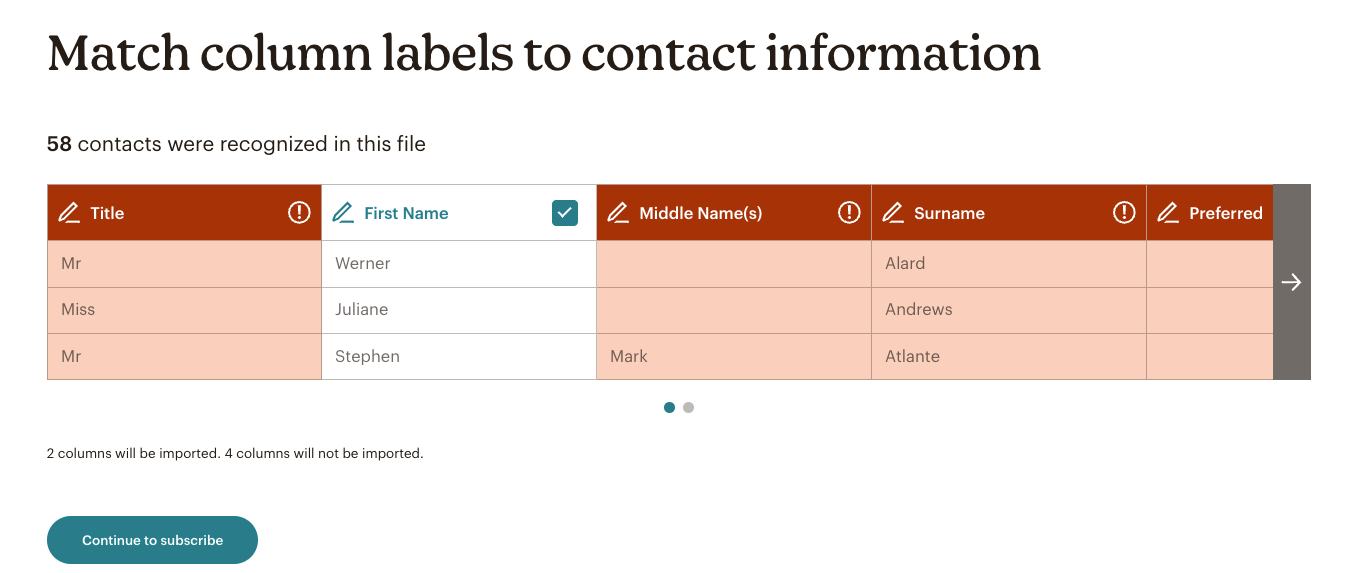Click the pencil edit icon for Title column
The height and width of the screenshot is (573, 1346).
68,213
